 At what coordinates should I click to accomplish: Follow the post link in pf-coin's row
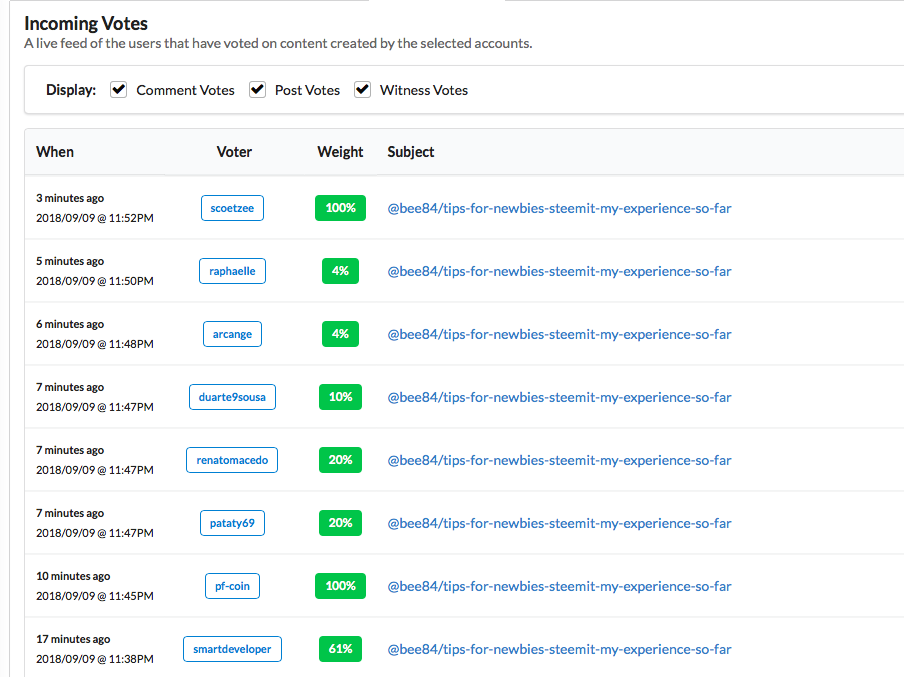(x=559, y=586)
